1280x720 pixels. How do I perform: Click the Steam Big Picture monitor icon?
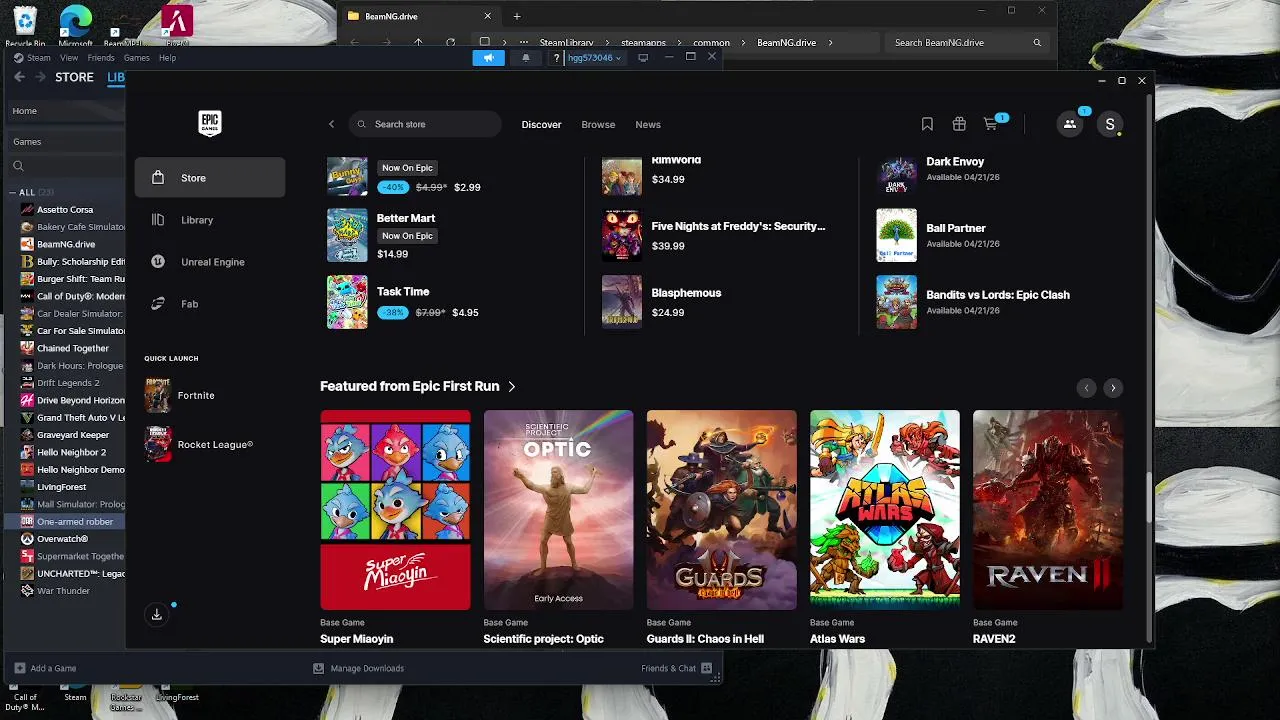(x=643, y=58)
